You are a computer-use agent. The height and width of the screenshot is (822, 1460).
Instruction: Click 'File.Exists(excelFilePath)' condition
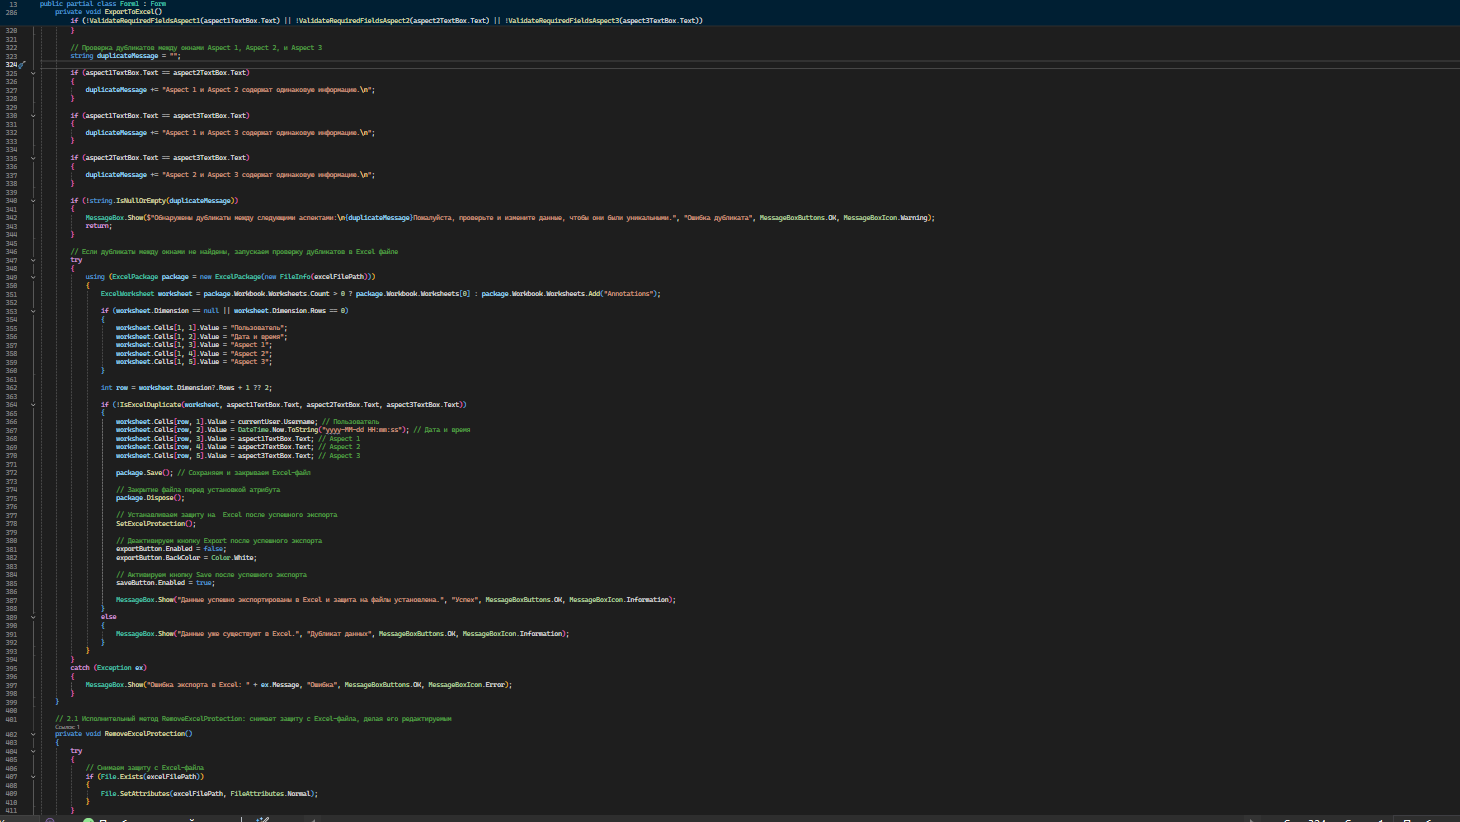click(x=150, y=777)
